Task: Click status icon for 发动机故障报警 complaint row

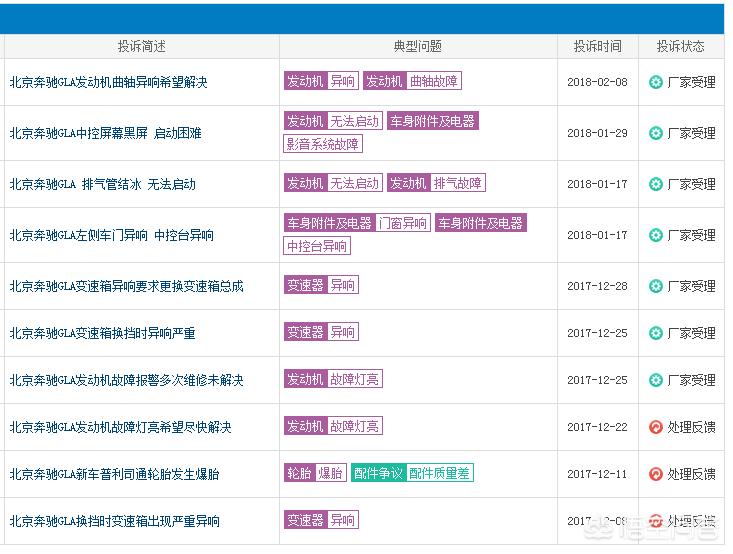Action: click(x=655, y=380)
